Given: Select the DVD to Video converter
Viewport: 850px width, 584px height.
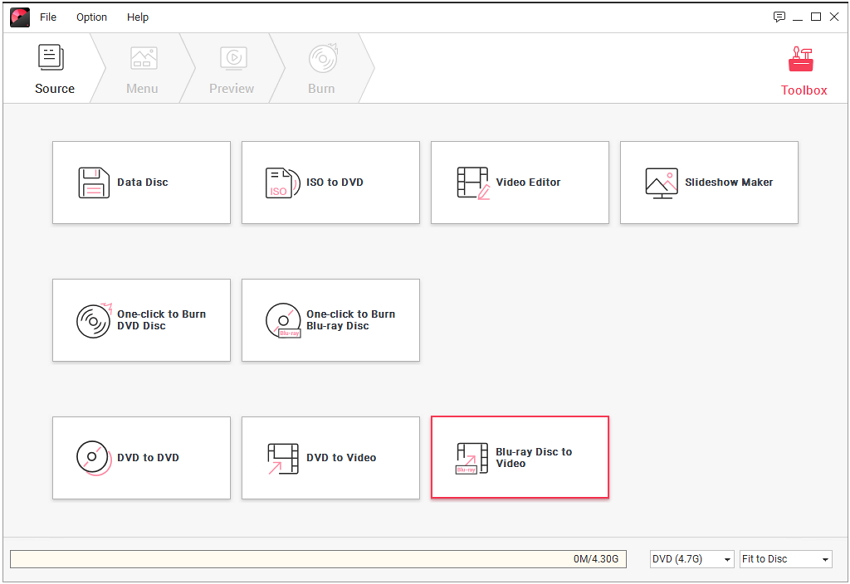Looking at the screenshot, I should [330, 458].
